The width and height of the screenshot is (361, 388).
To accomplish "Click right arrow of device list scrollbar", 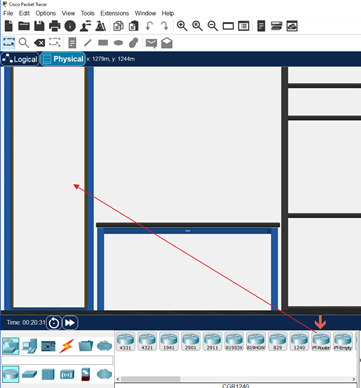I will point(354,379).
